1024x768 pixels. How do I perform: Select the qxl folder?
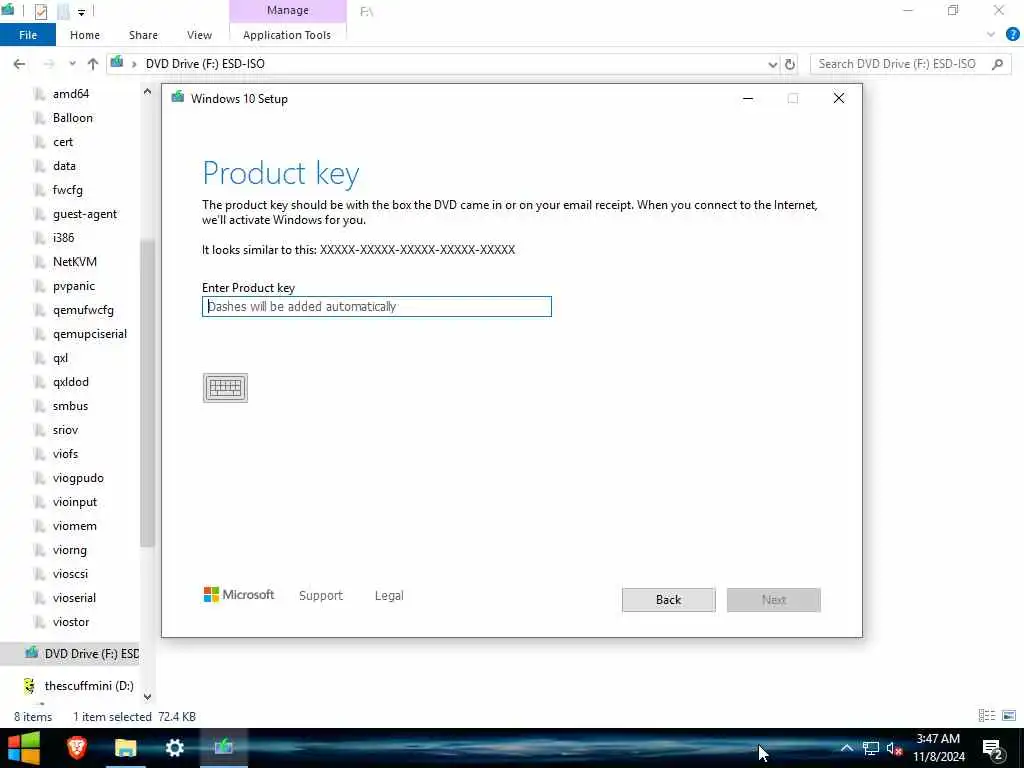tap(60, 358)
